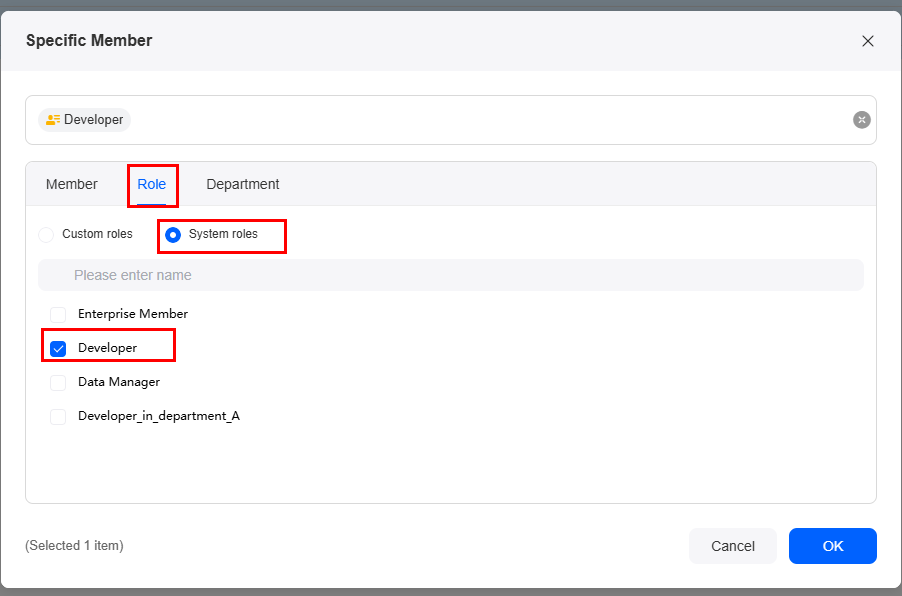
Task: Click the Developer_in_department_A role name
Action: pyautogui.click(x=159, y=416)
